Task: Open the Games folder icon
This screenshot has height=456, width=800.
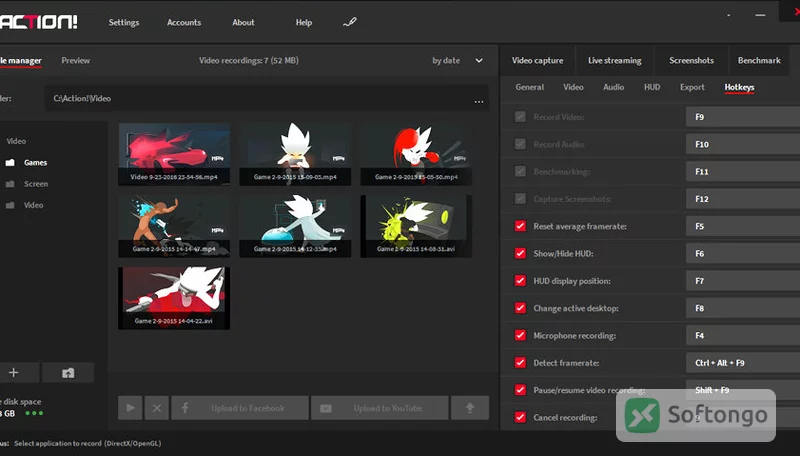Action: (x=10, y=163)
